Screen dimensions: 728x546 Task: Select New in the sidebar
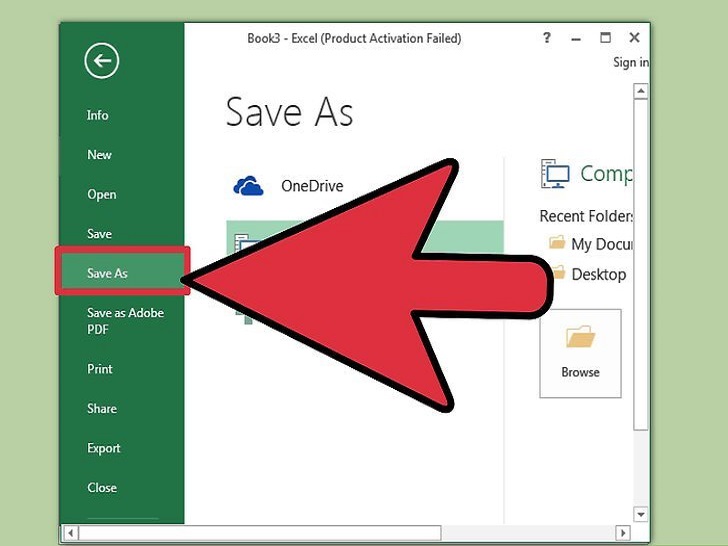(x=99, y=155)
